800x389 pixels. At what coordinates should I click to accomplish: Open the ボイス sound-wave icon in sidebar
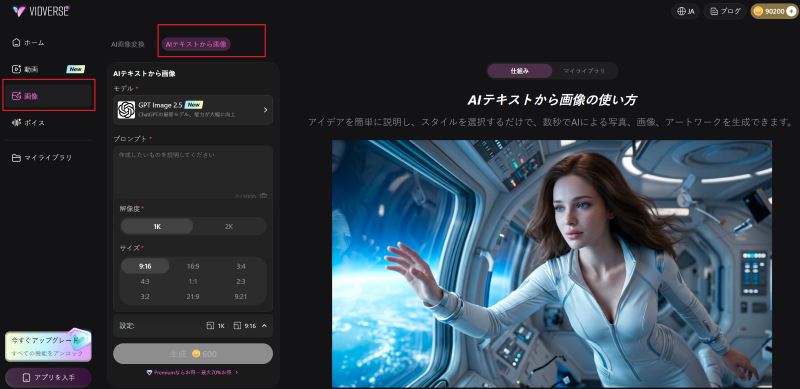coord(16,123)
